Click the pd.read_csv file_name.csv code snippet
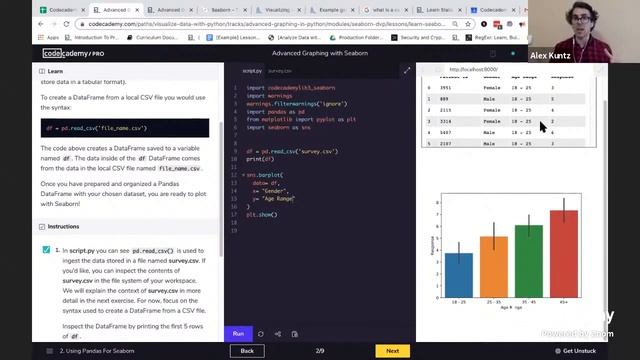 click(x=125, y=128)
